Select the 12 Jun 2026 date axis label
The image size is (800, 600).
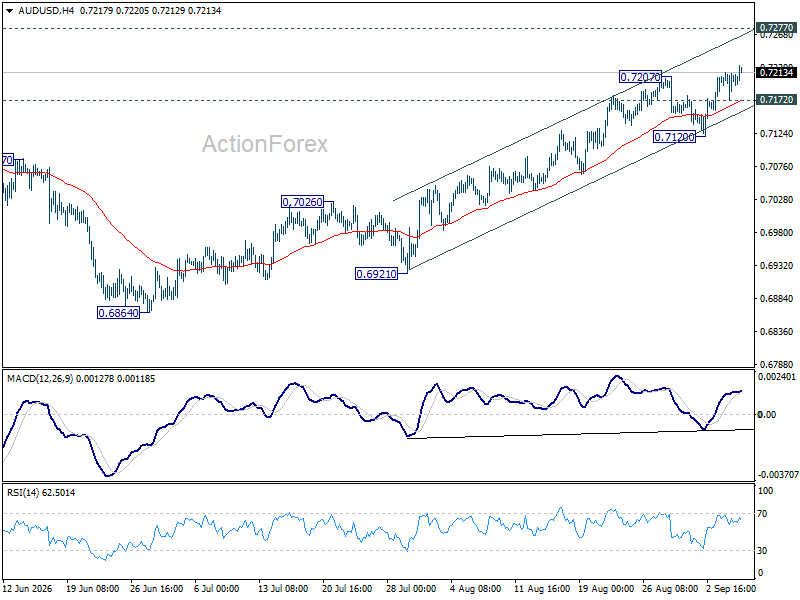click(28, 589)
